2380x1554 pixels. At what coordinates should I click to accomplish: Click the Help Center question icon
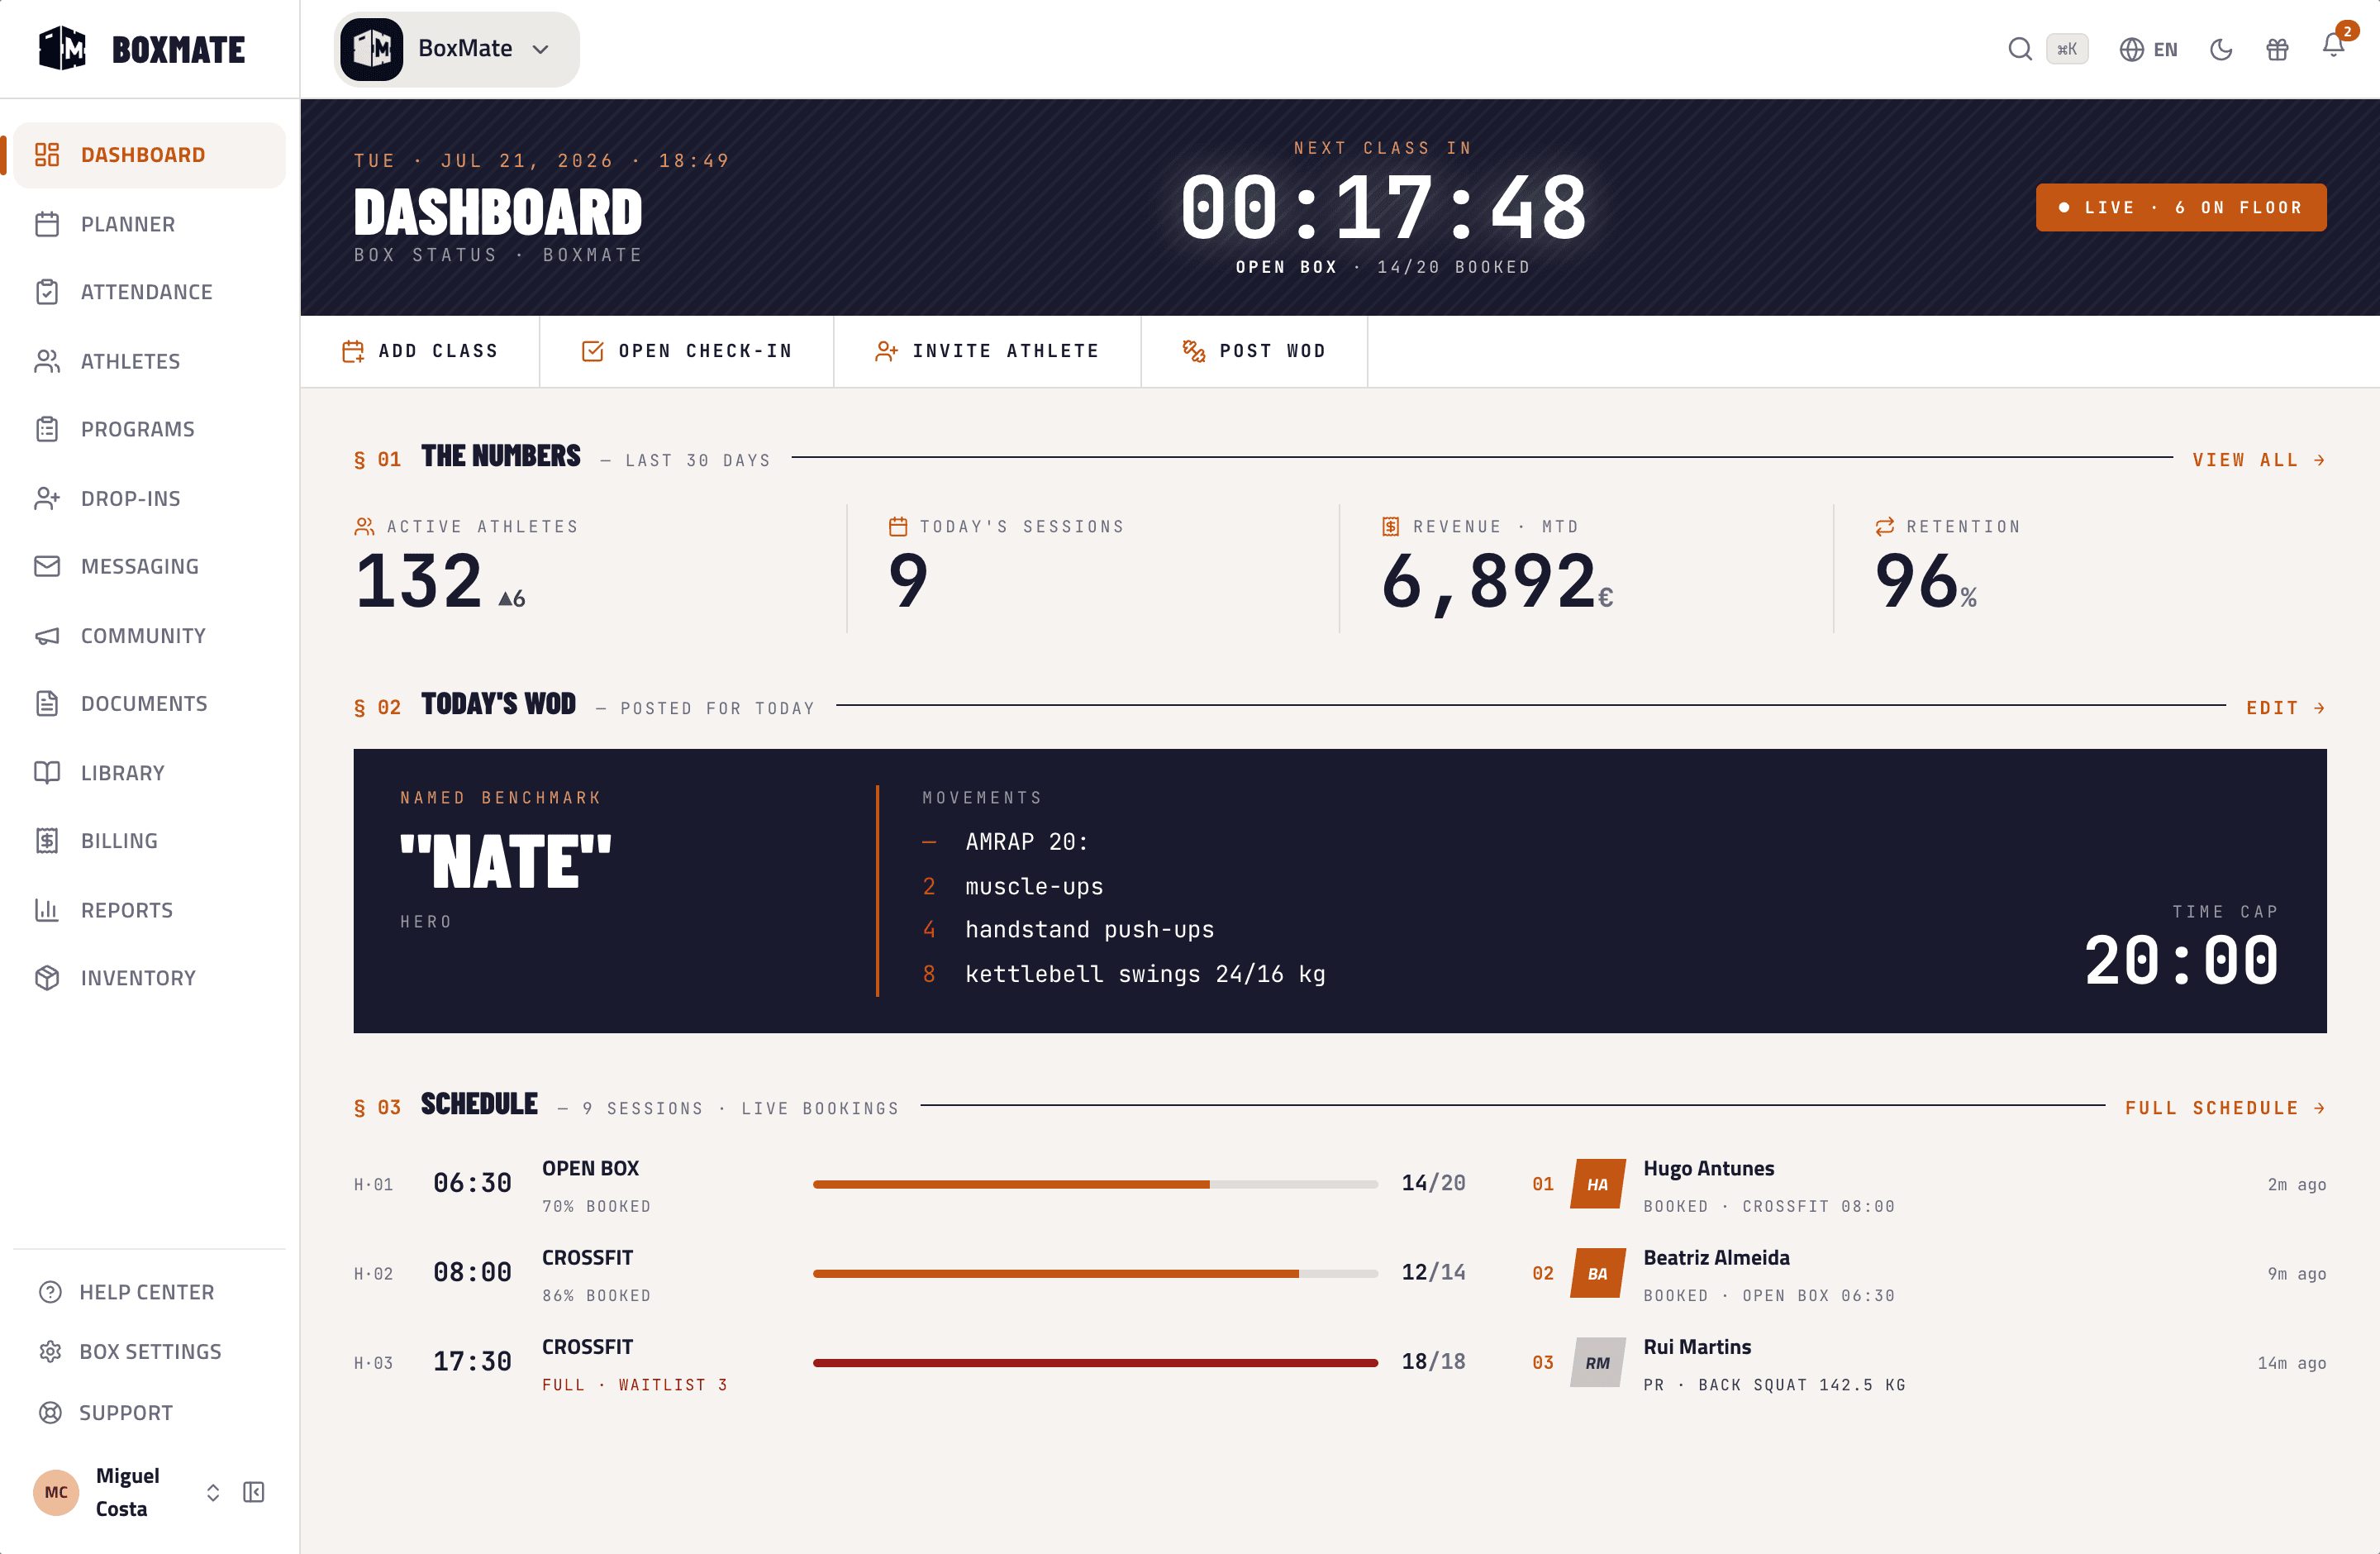click(50, 1292)
